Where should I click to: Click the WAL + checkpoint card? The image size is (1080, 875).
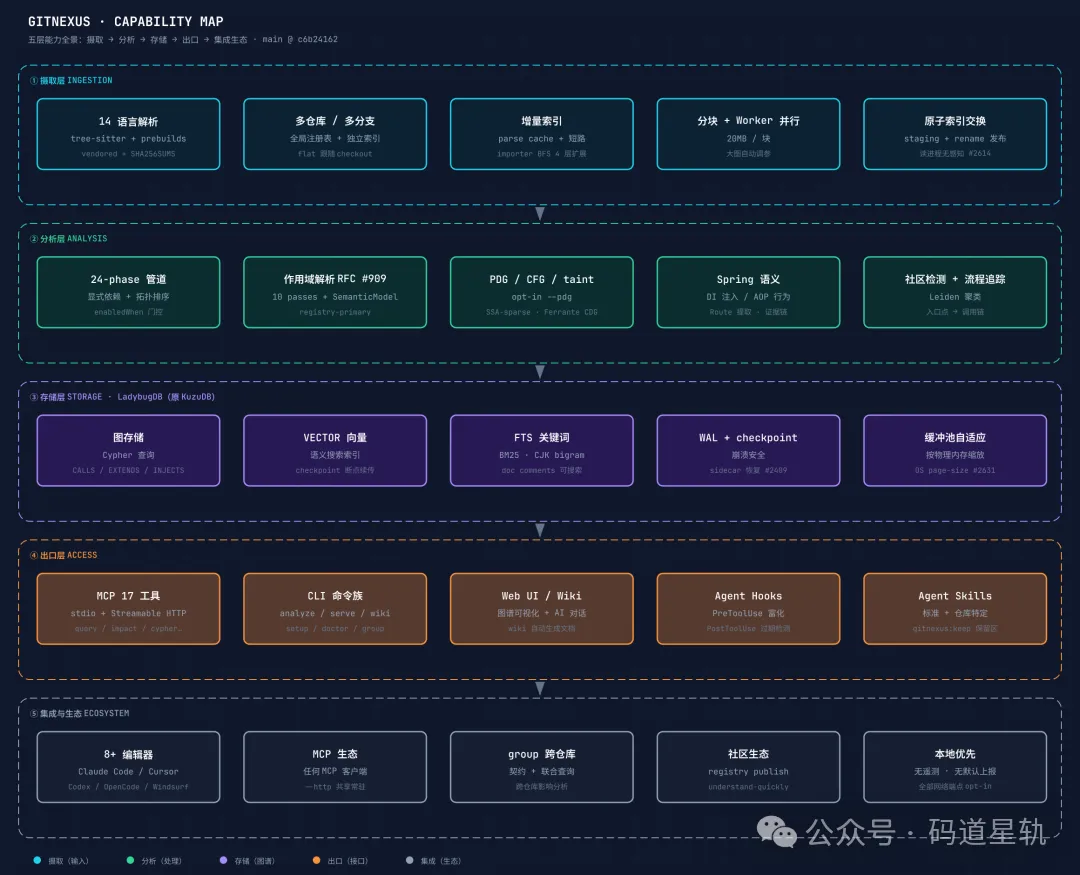pos(748,451)
